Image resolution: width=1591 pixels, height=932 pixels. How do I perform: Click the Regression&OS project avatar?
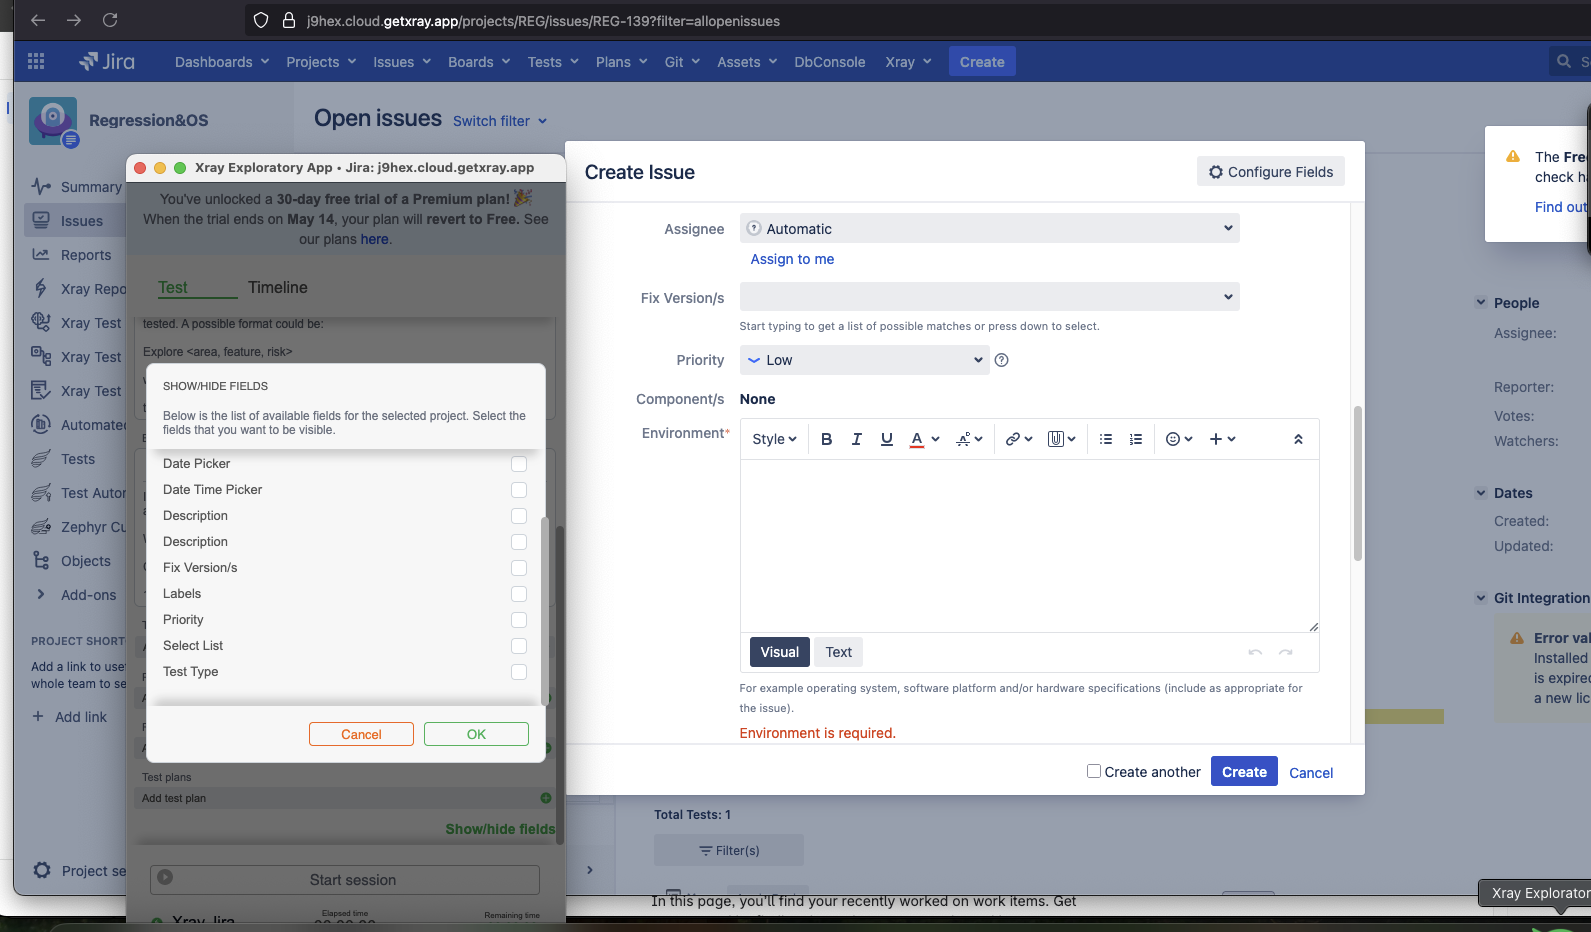coord(53,121)
